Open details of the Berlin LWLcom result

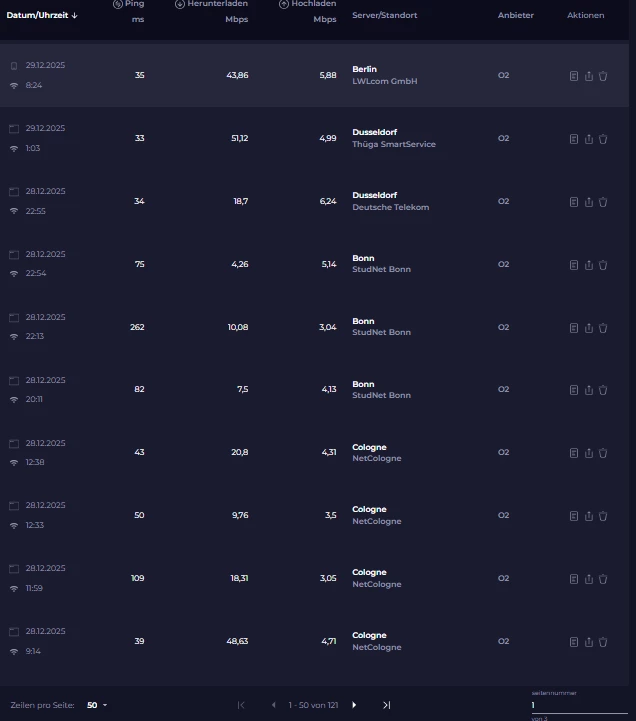[x=574, y=76]
